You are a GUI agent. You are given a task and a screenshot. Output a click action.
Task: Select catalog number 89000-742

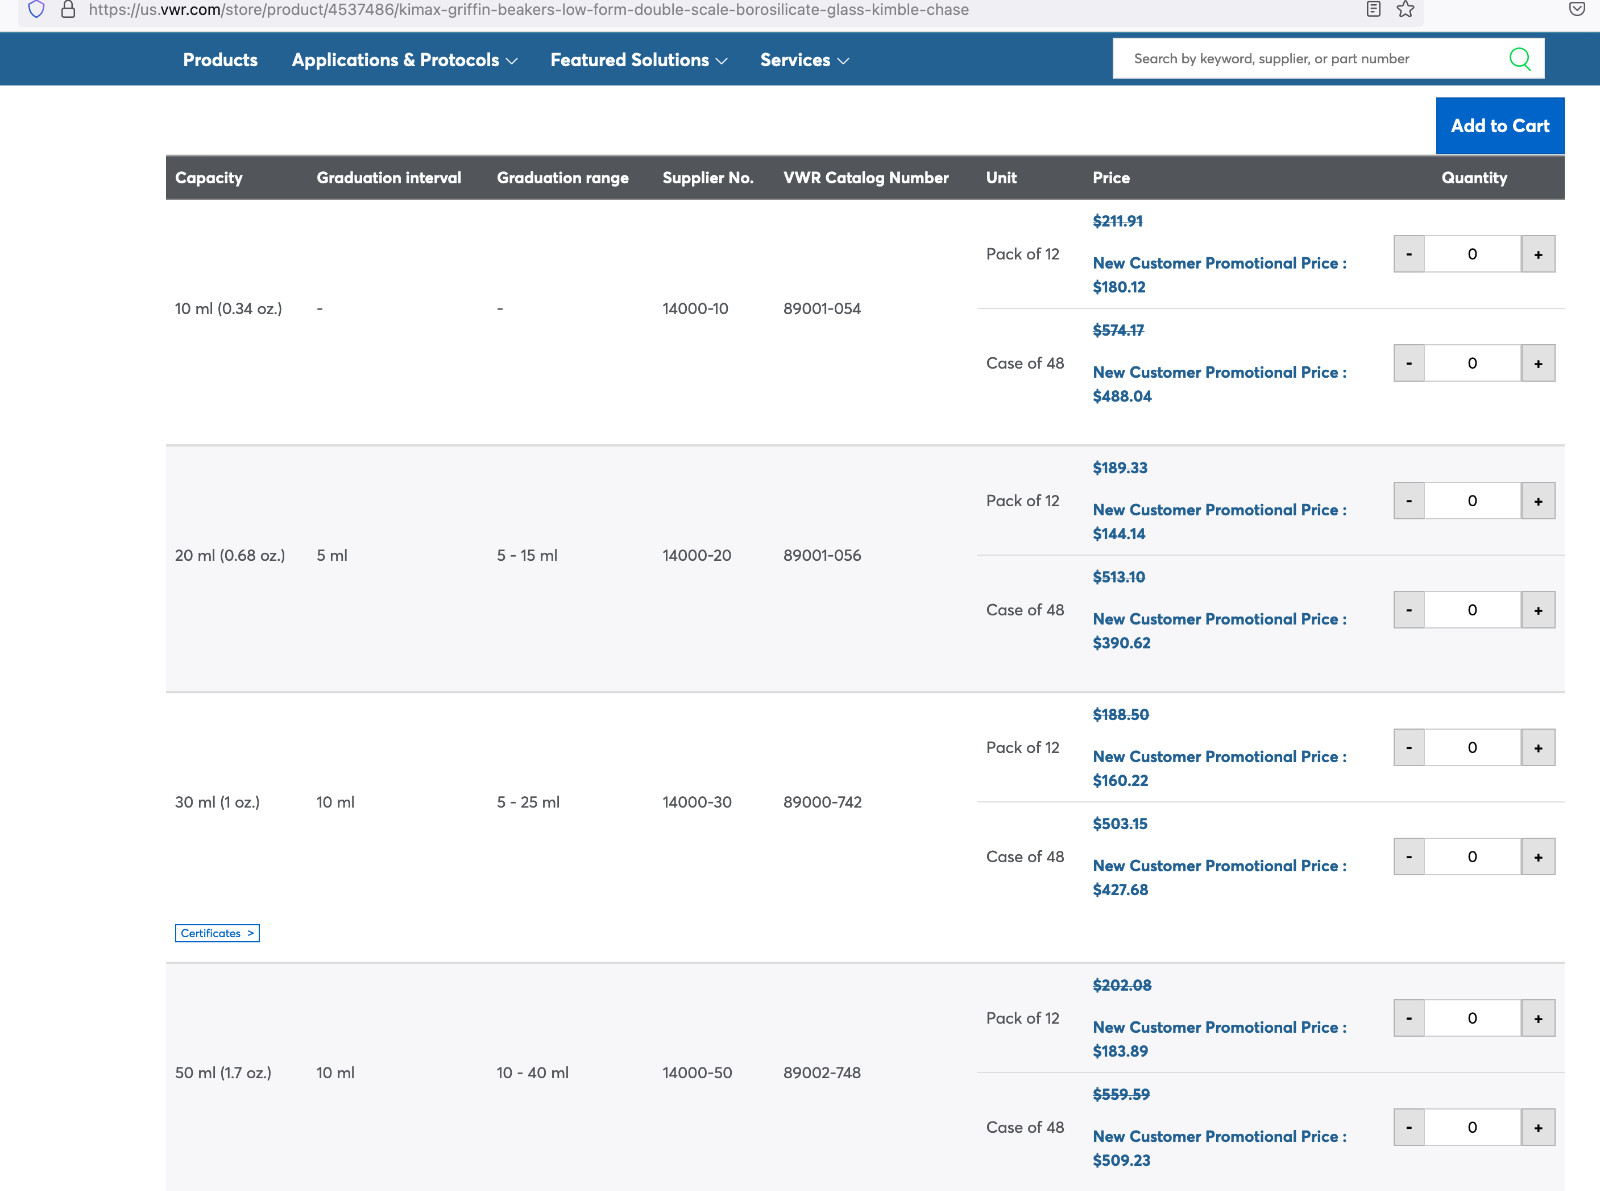822,802
